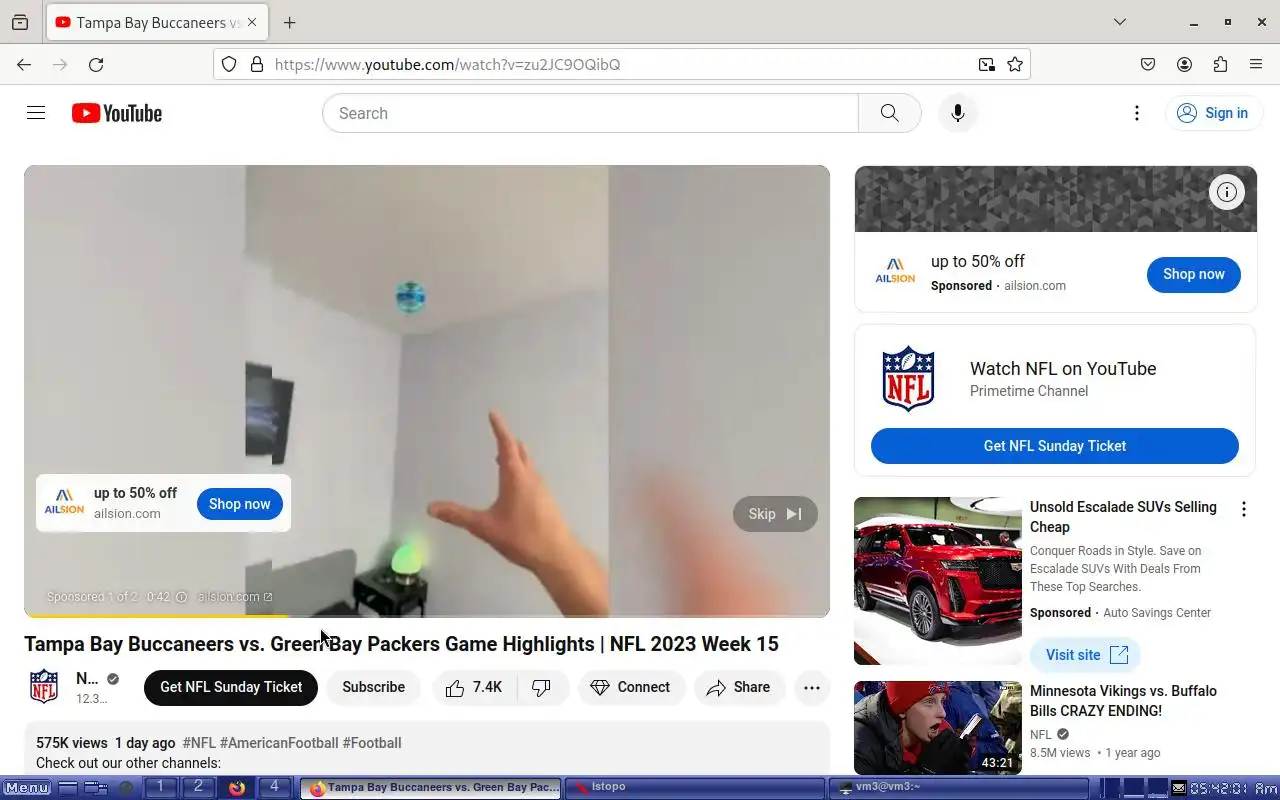Click the ad progress bar
1280x800 pixels.
(x=427, y=615)
